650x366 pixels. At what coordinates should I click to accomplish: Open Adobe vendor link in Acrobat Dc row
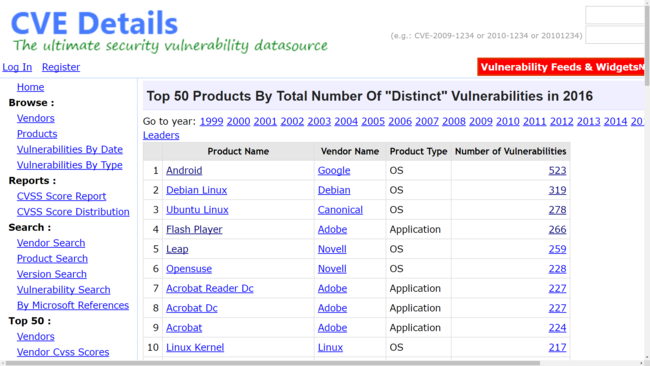(332, 308)
